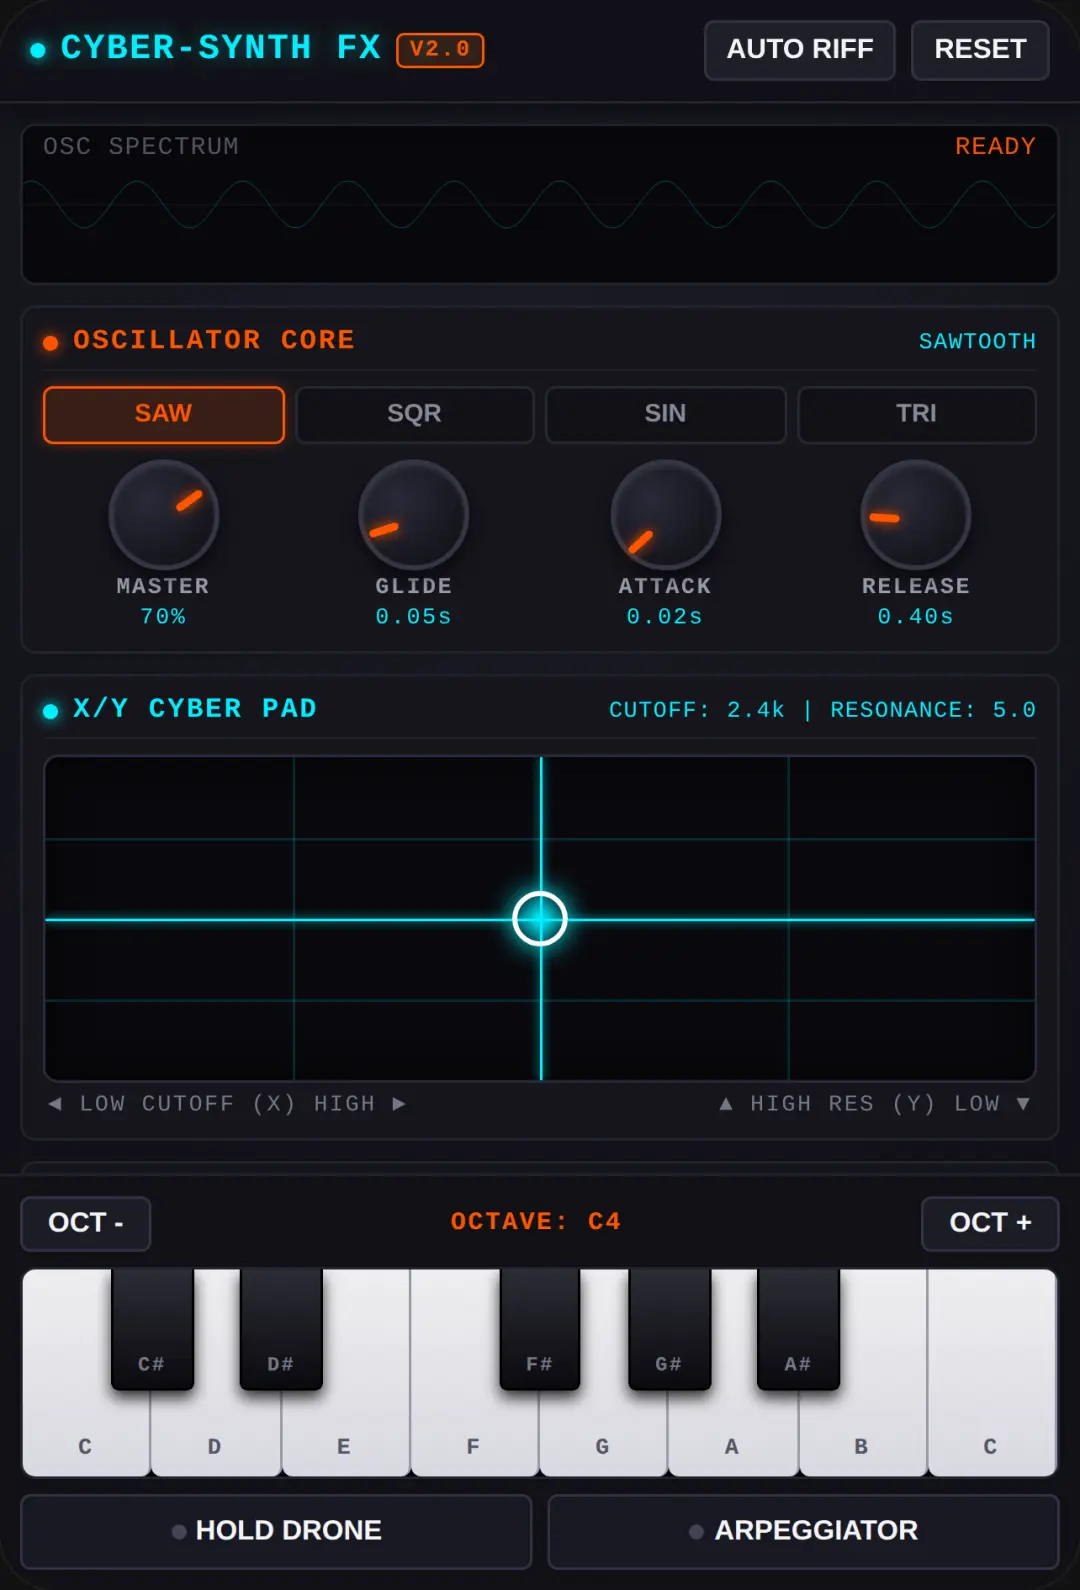Select the SQR waveform
The image size is (1080, 1590).
coord(414,414)
